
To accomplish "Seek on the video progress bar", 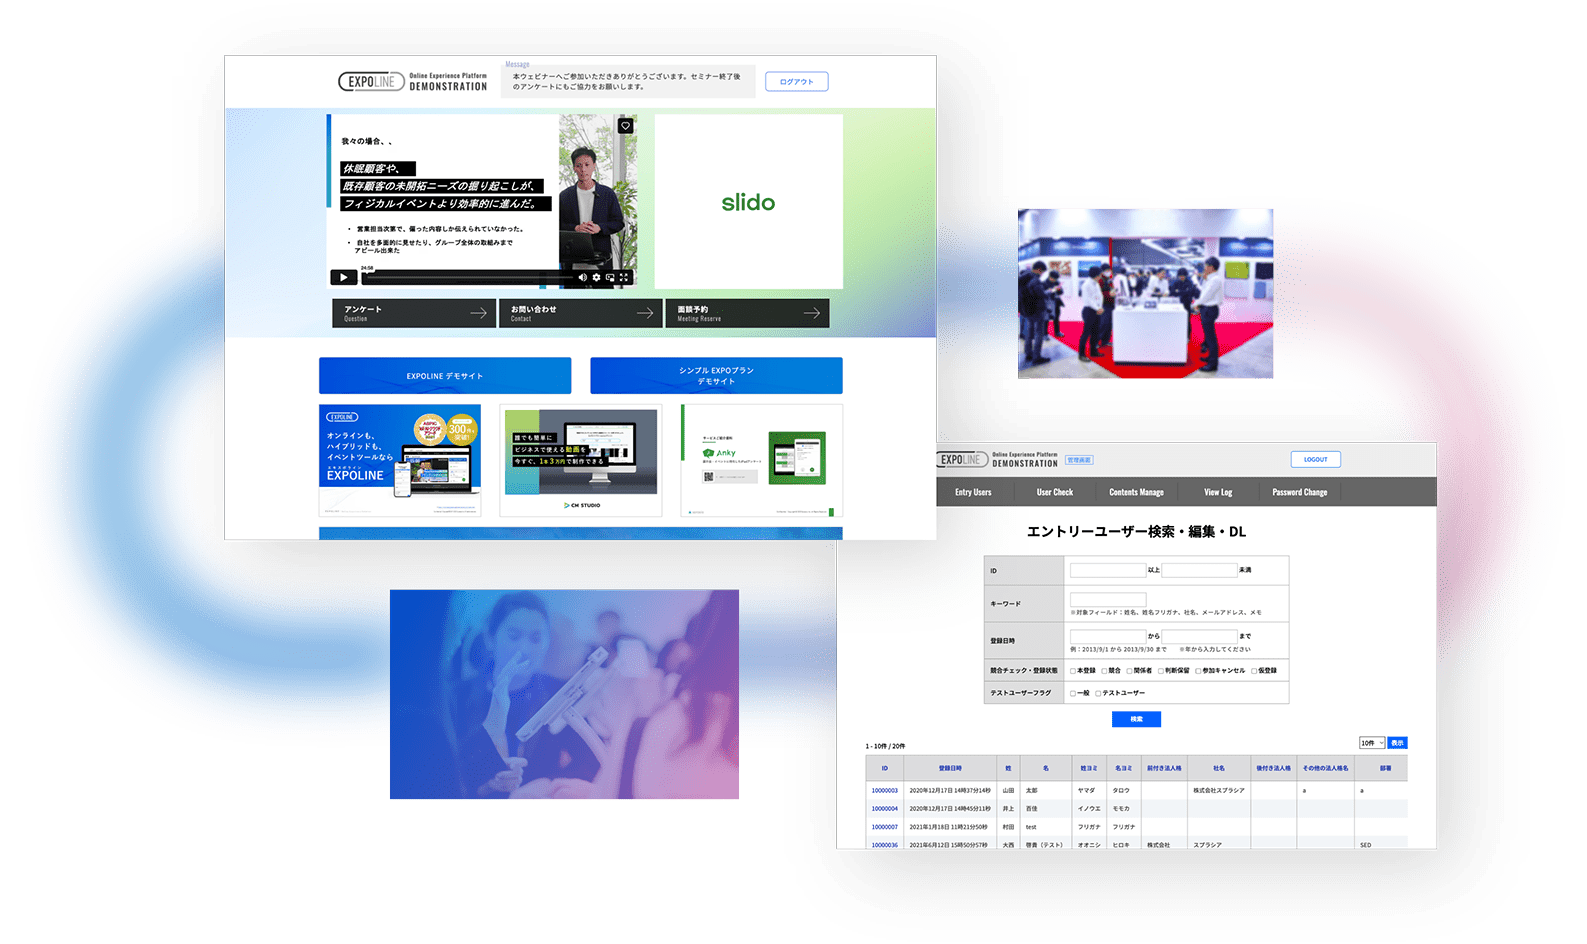I will [470, 277].
